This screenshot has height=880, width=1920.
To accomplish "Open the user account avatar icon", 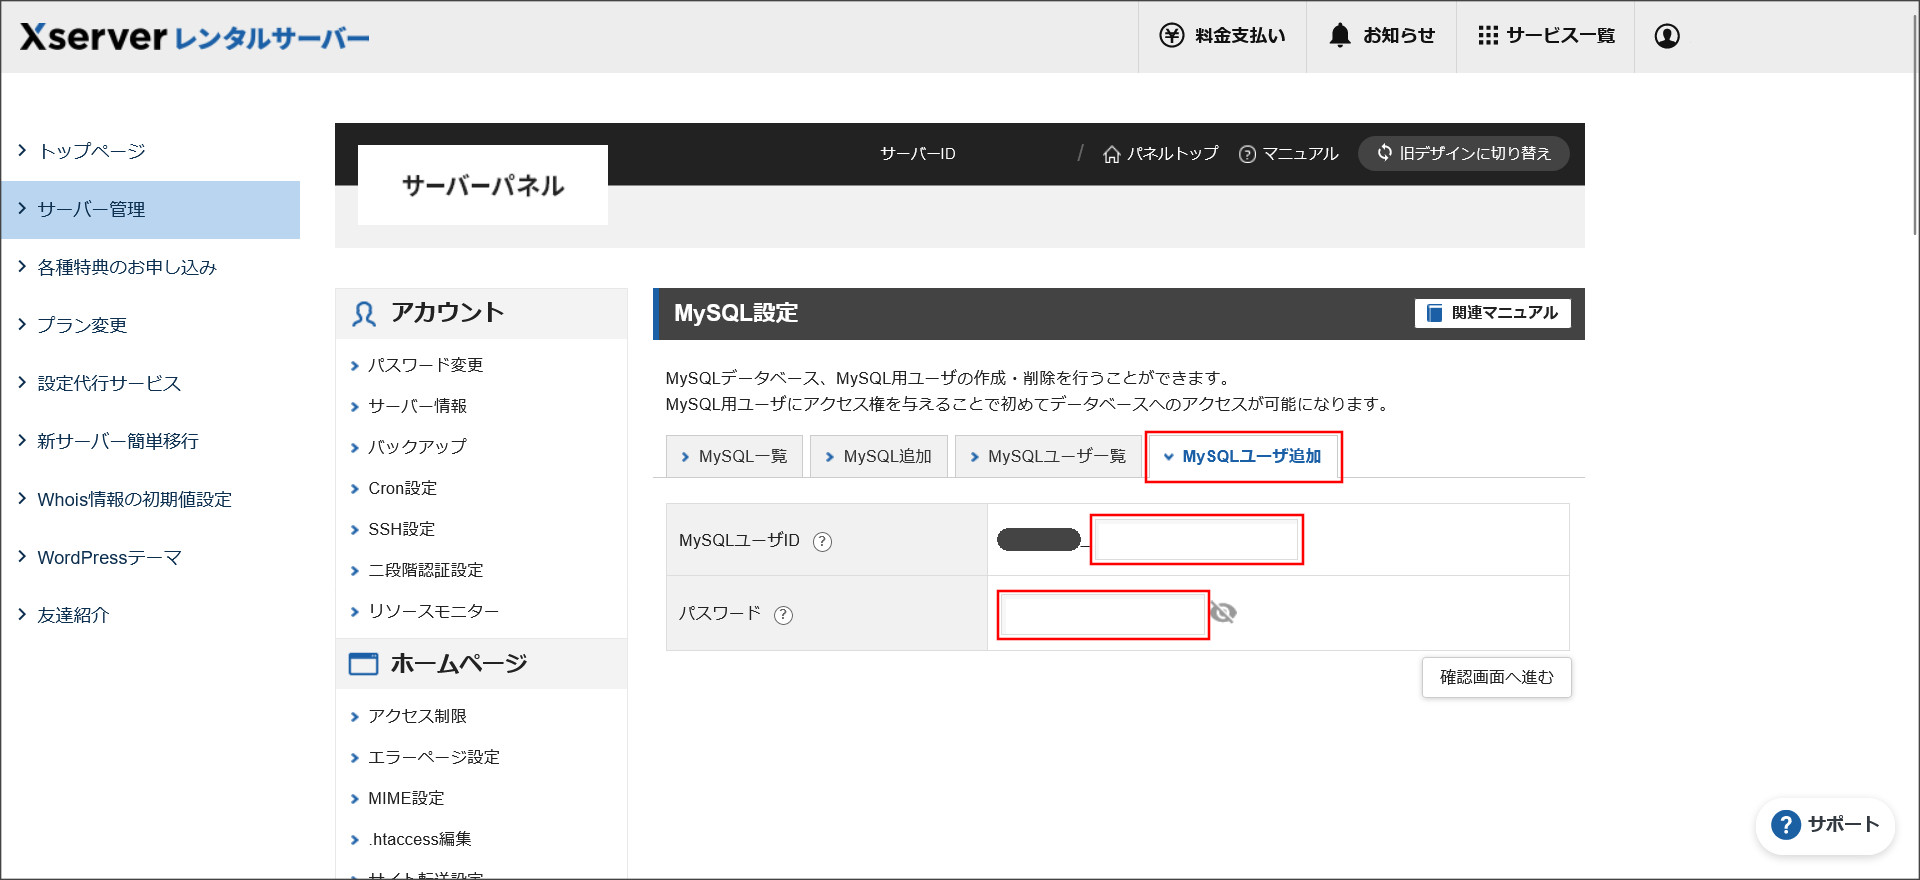I will (x=1667, y=36).
